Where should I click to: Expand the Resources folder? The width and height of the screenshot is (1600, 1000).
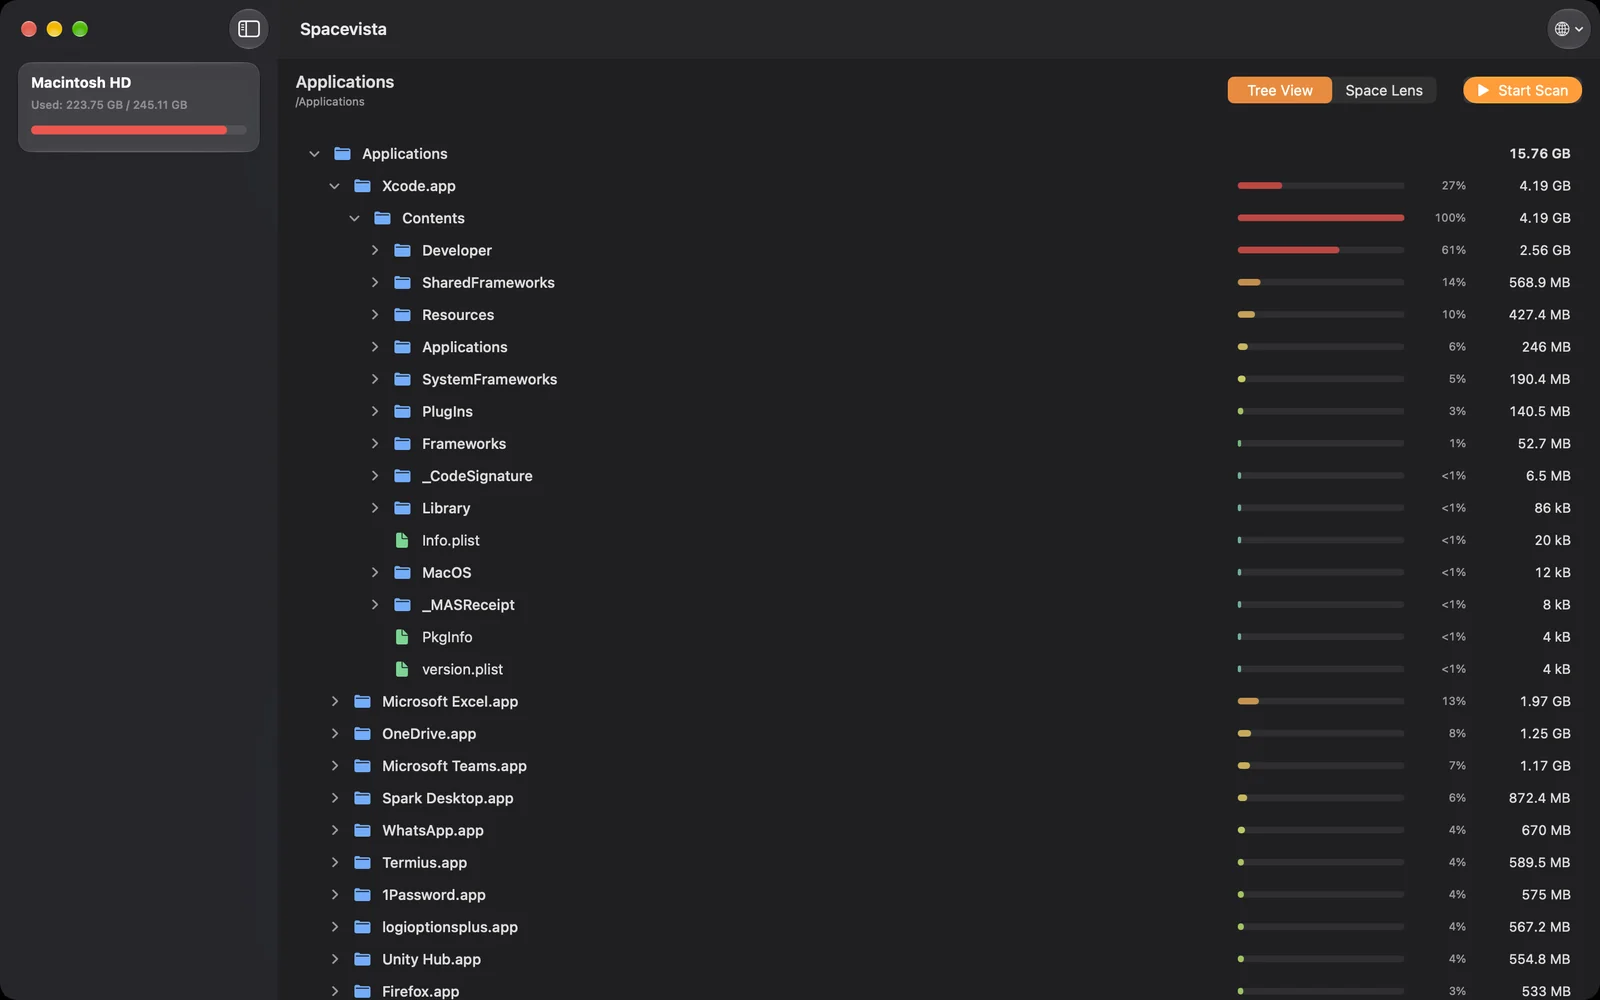click(x=375, y=314)
